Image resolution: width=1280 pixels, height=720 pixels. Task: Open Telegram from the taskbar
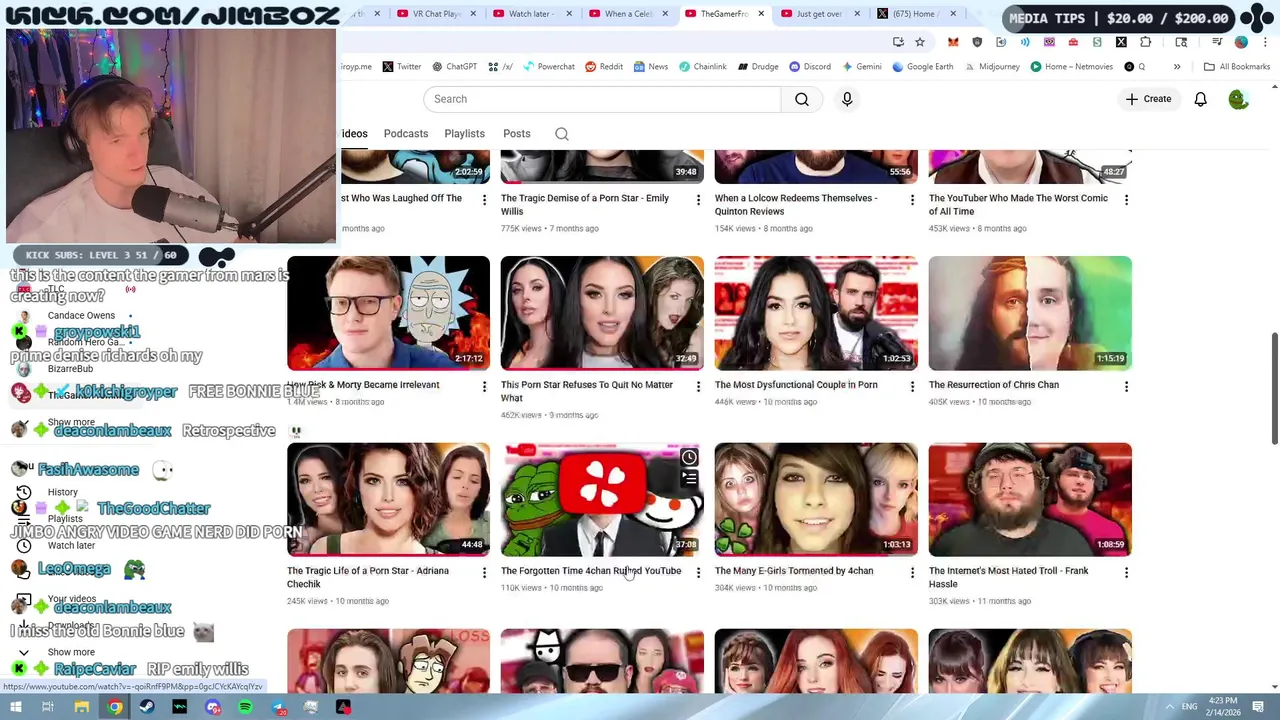pos(278,707)
